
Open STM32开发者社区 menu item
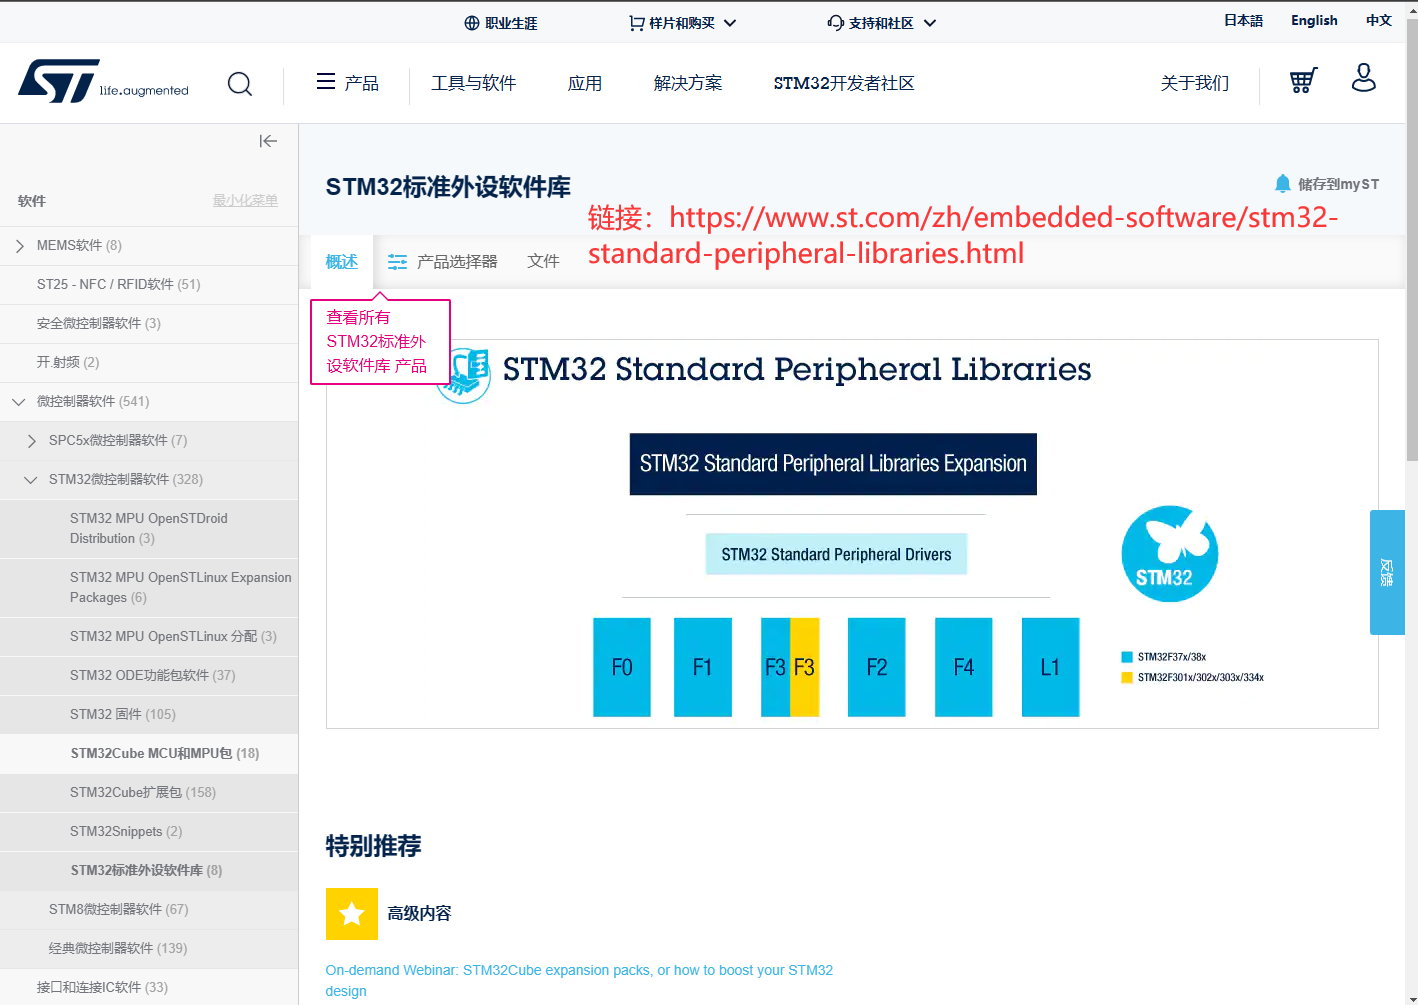click(x=844, y=83)
